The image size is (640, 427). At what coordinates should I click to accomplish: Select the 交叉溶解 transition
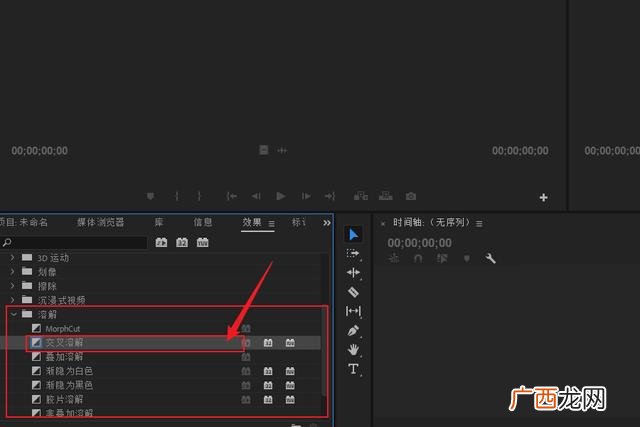[x=64, y=342]
